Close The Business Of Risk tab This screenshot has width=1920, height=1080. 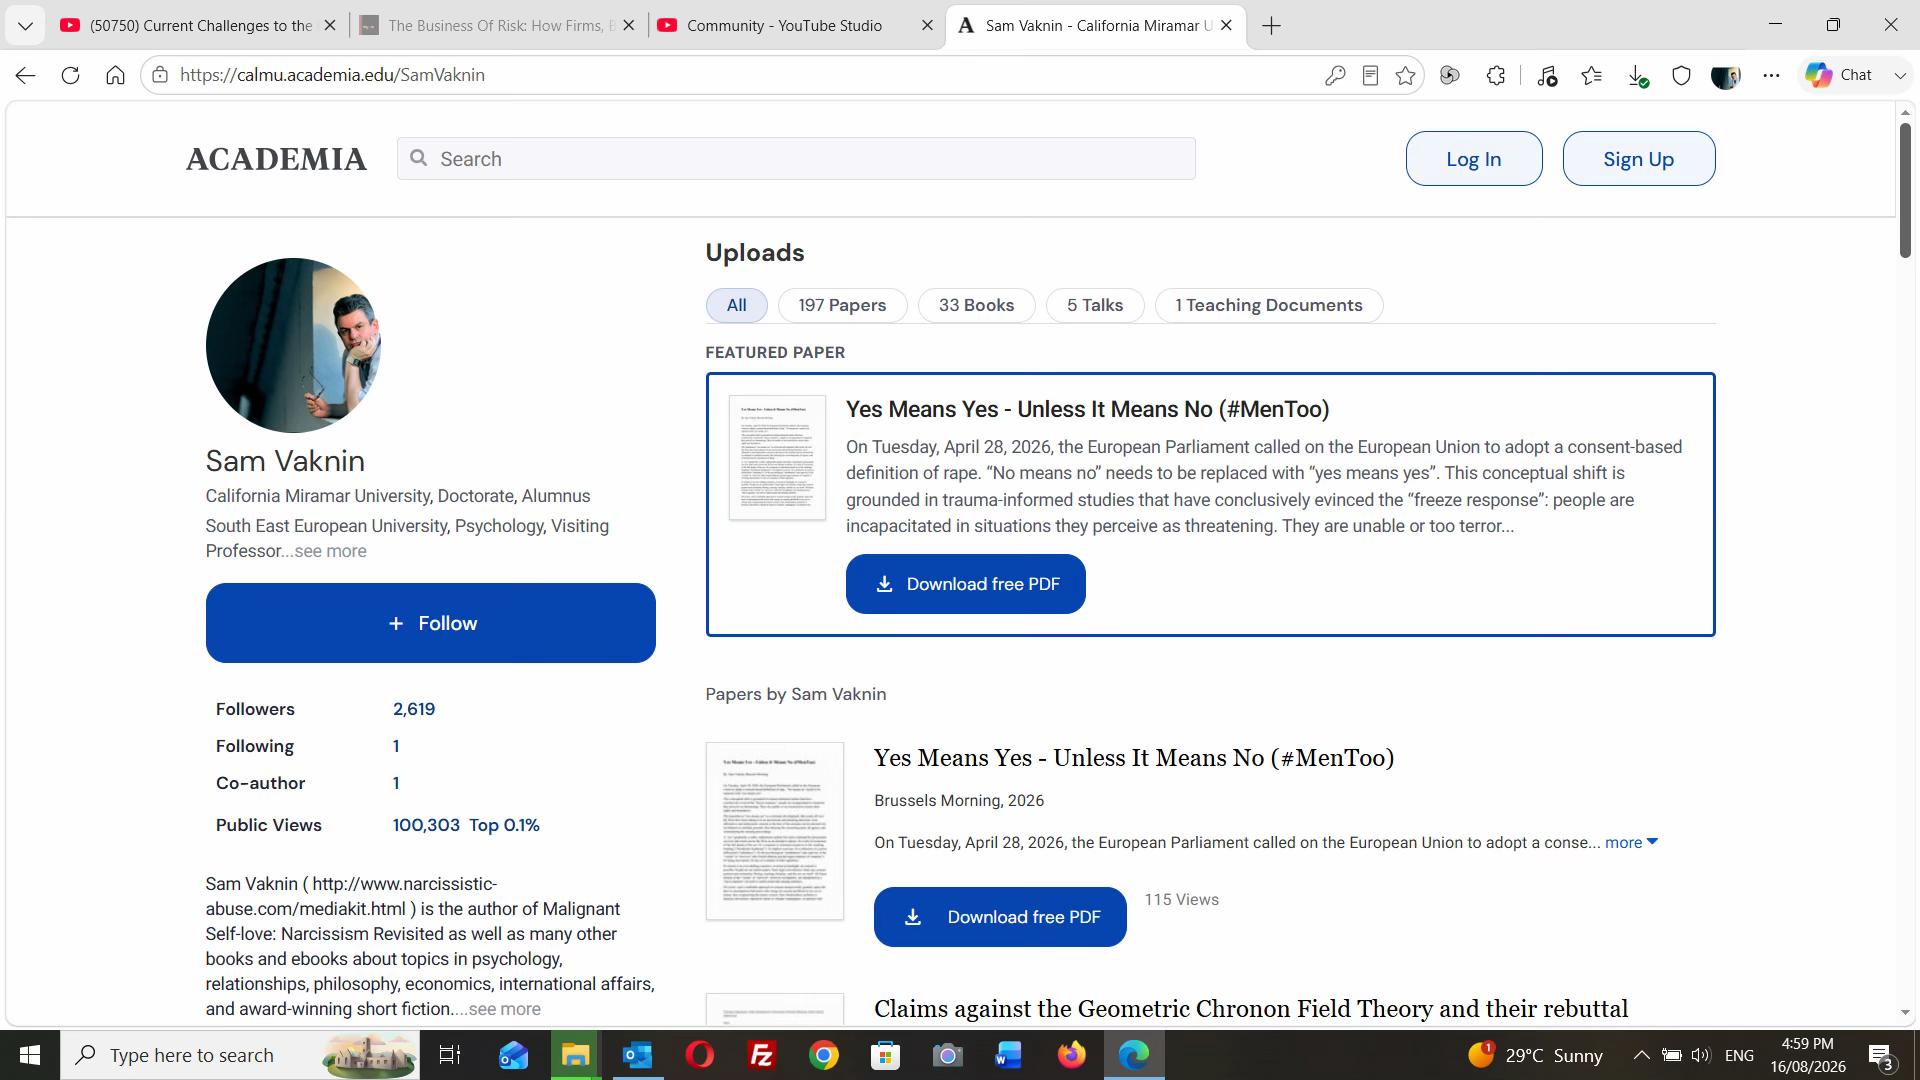point(629,25)
